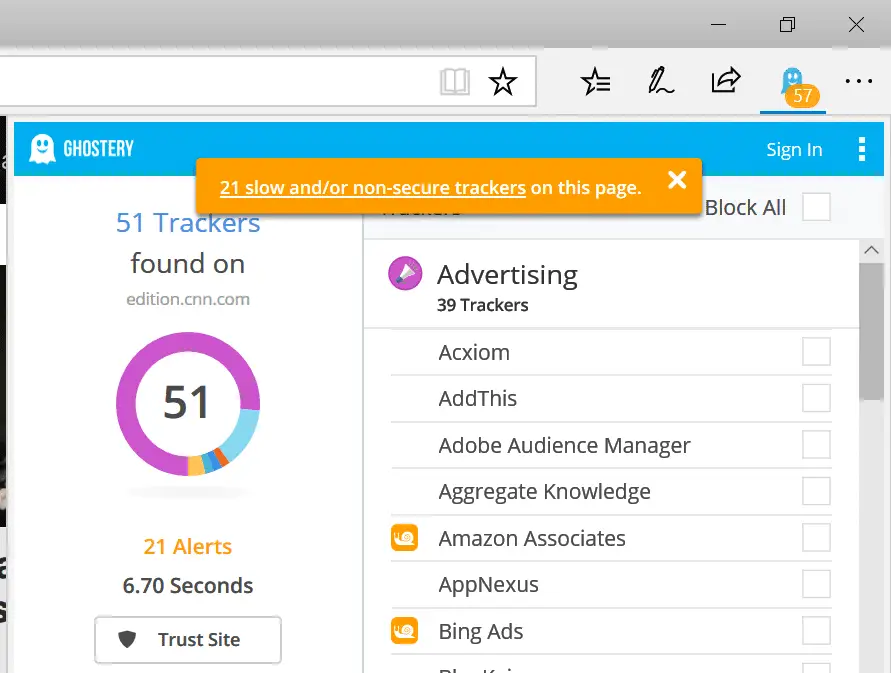
Task: Block the AddThis tracker checkbox
Action: click(x=817, y=398)
